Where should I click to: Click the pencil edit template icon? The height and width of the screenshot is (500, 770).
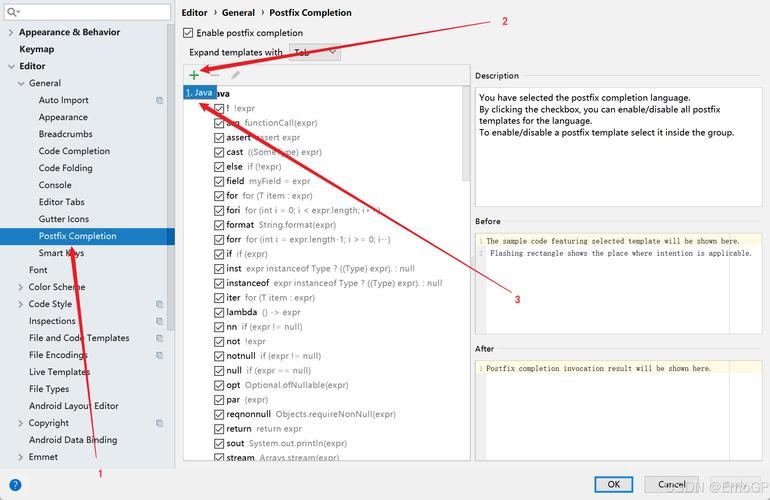point(235,74)
